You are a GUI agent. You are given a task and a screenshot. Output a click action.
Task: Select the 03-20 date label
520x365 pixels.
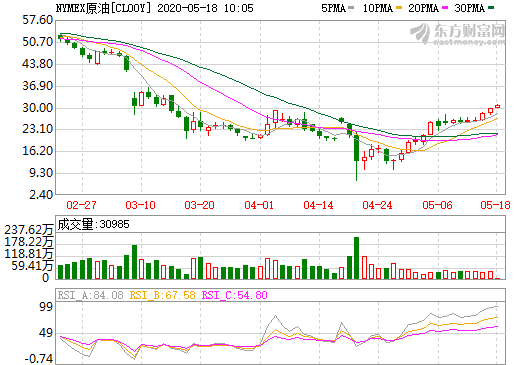point(200,205)
